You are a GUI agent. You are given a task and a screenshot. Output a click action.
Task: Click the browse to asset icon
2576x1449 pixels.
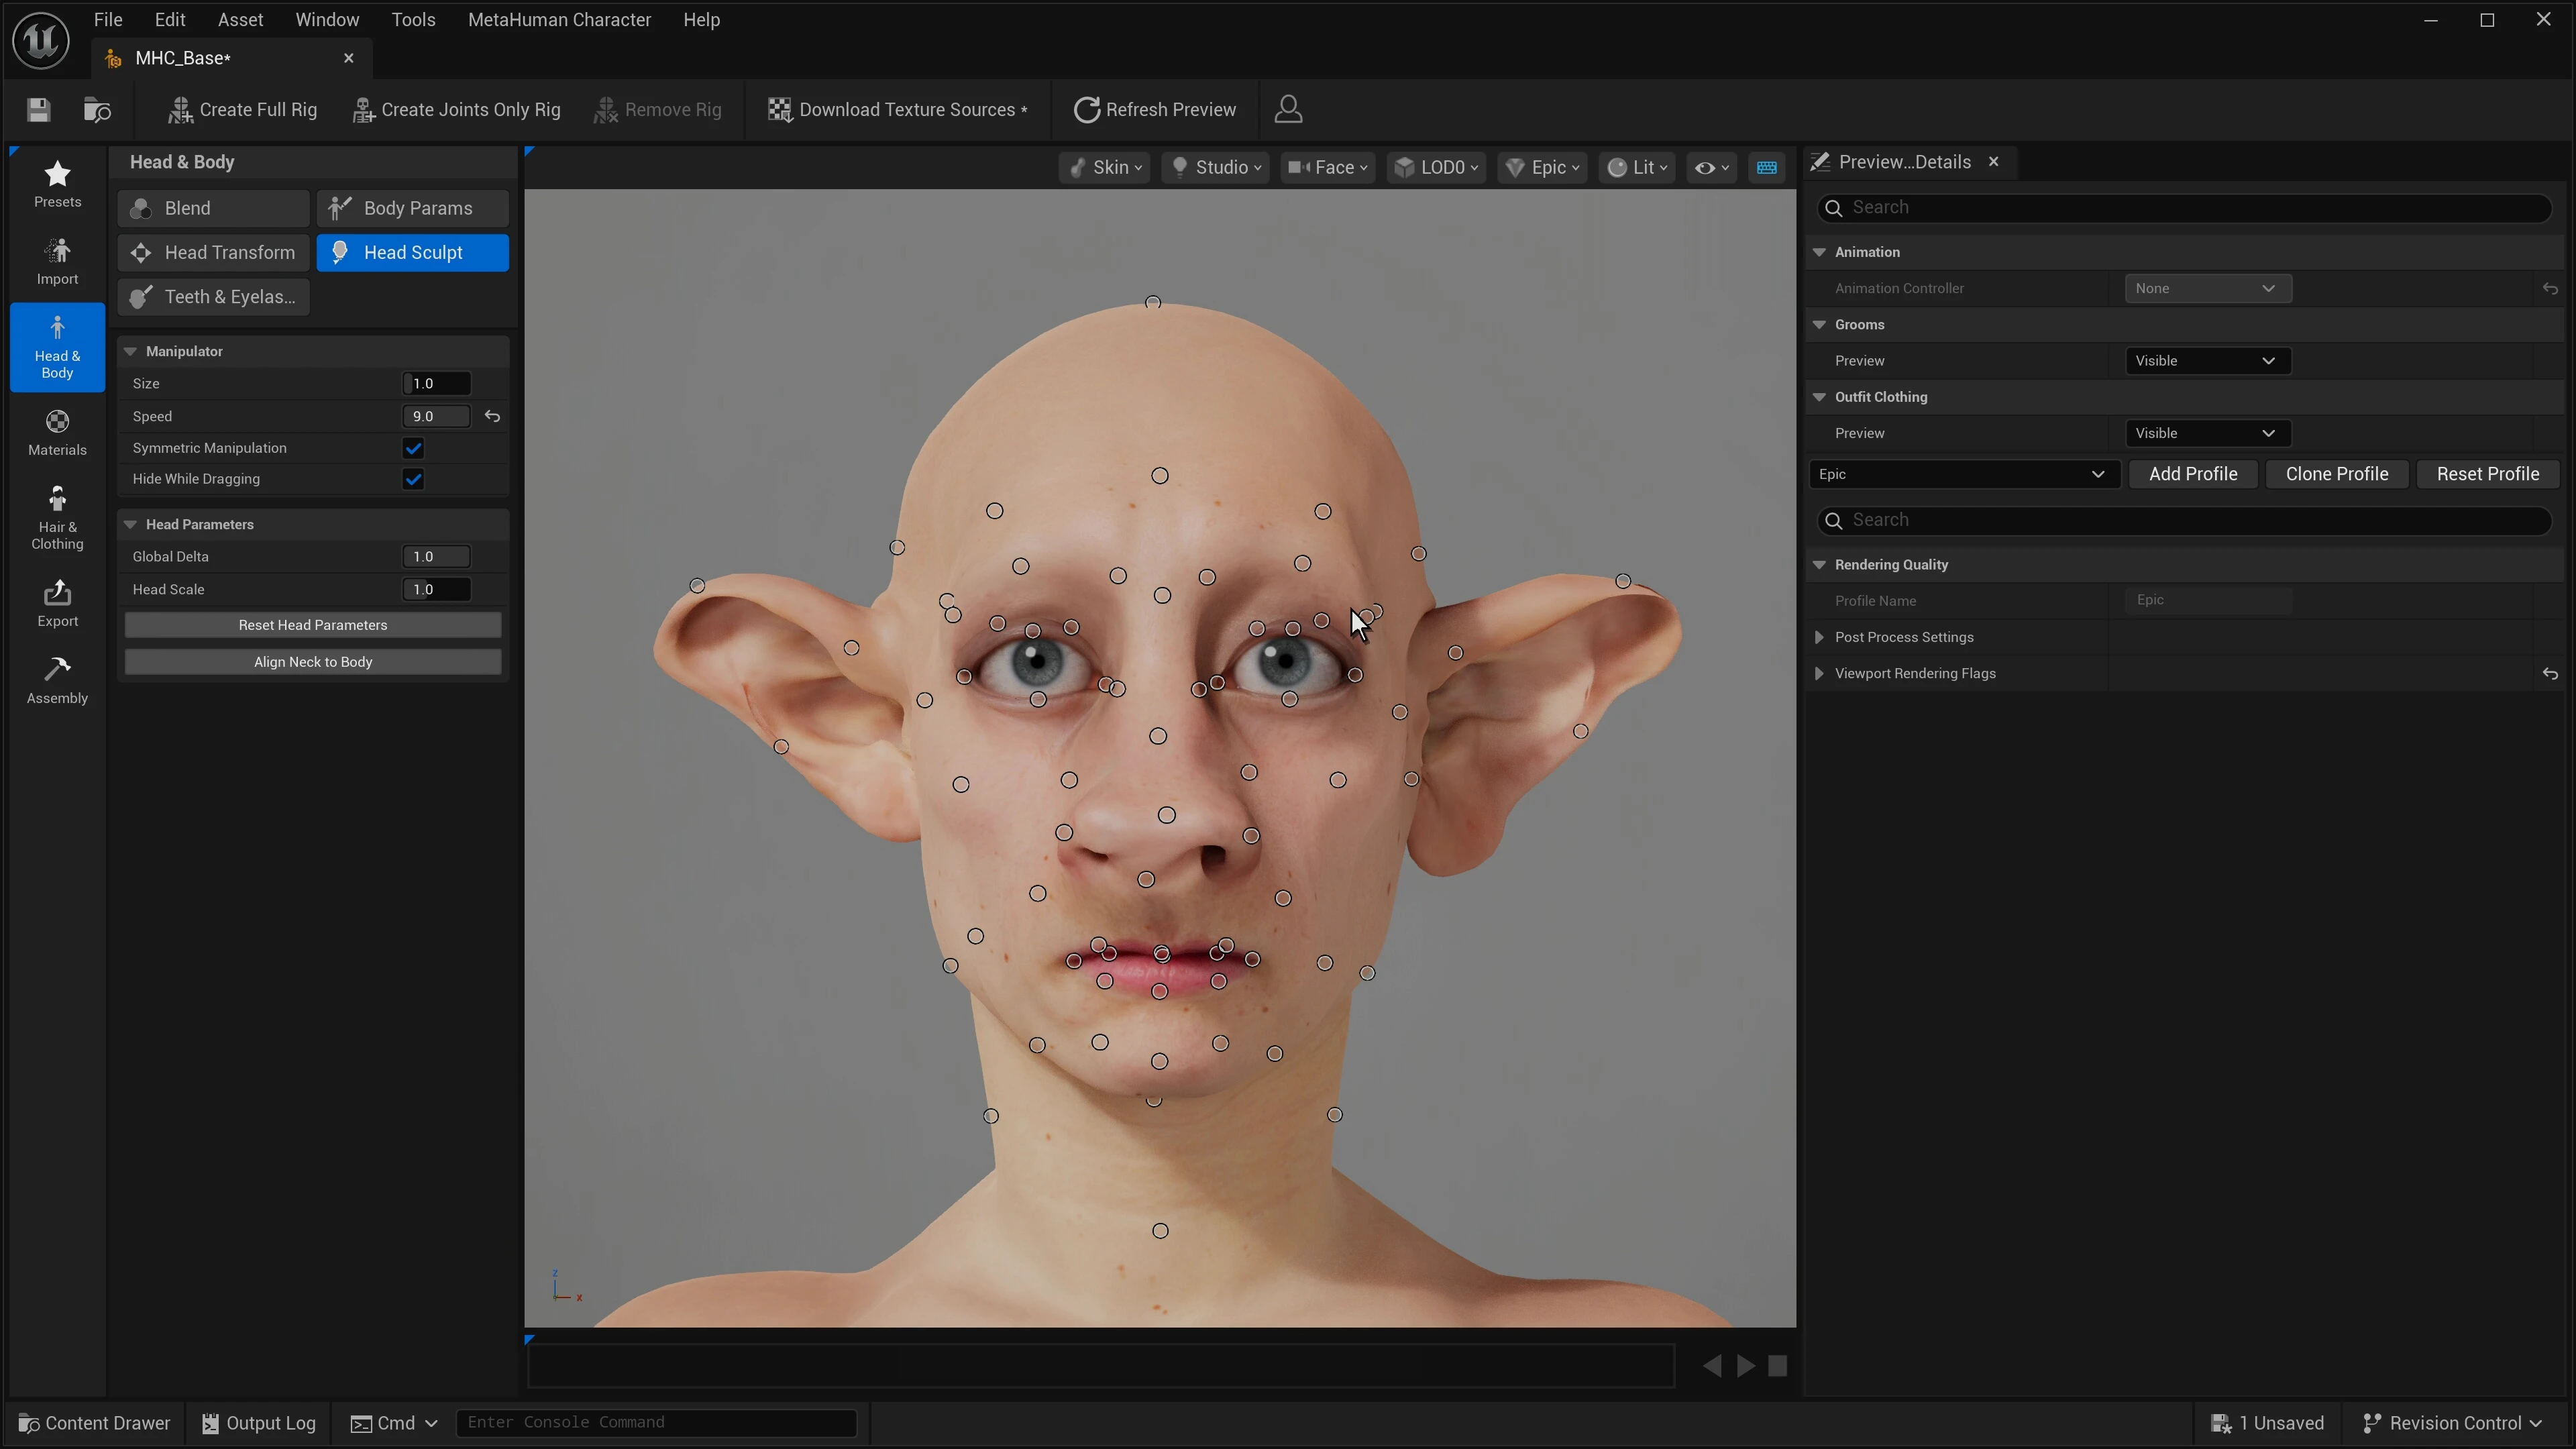(97, 110)
